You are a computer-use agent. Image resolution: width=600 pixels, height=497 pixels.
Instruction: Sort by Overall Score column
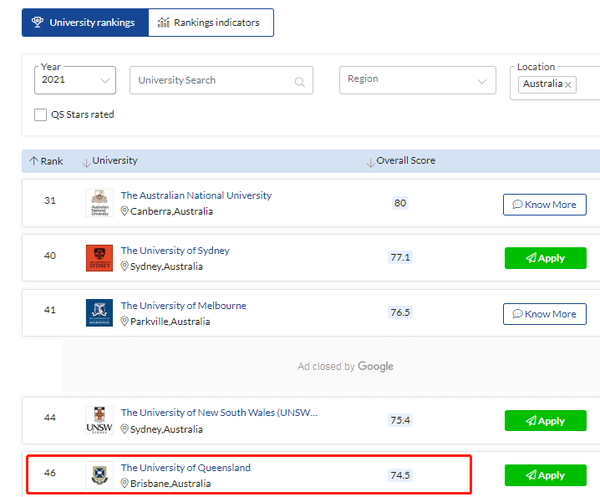401,161
